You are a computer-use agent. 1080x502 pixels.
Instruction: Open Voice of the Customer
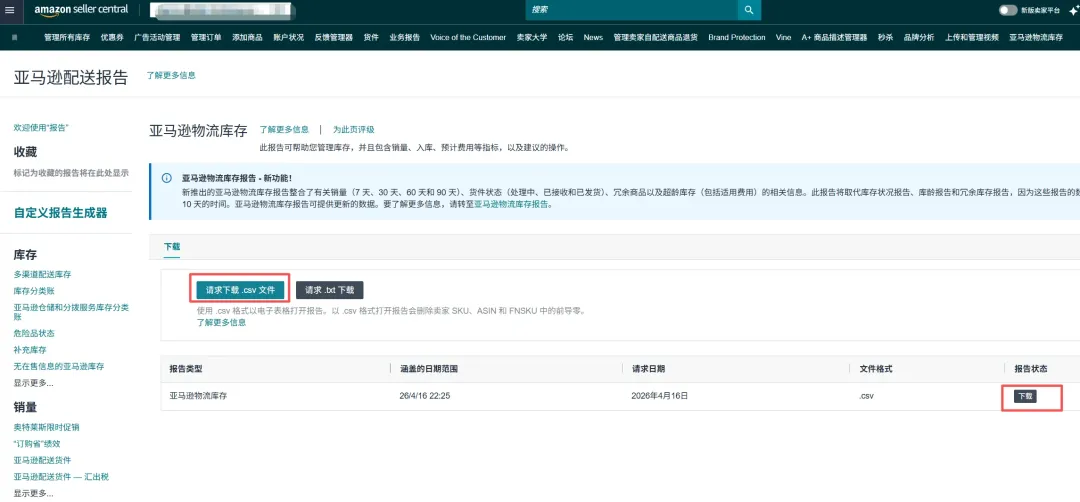point(468,38)
